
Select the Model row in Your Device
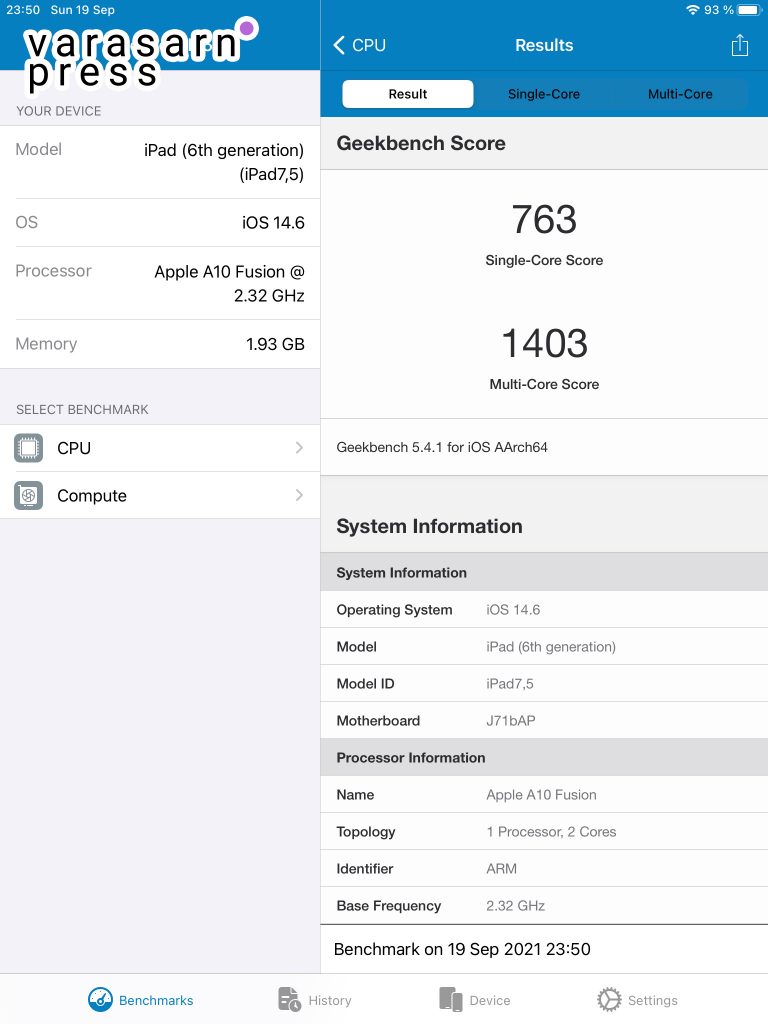pos(160,162)
